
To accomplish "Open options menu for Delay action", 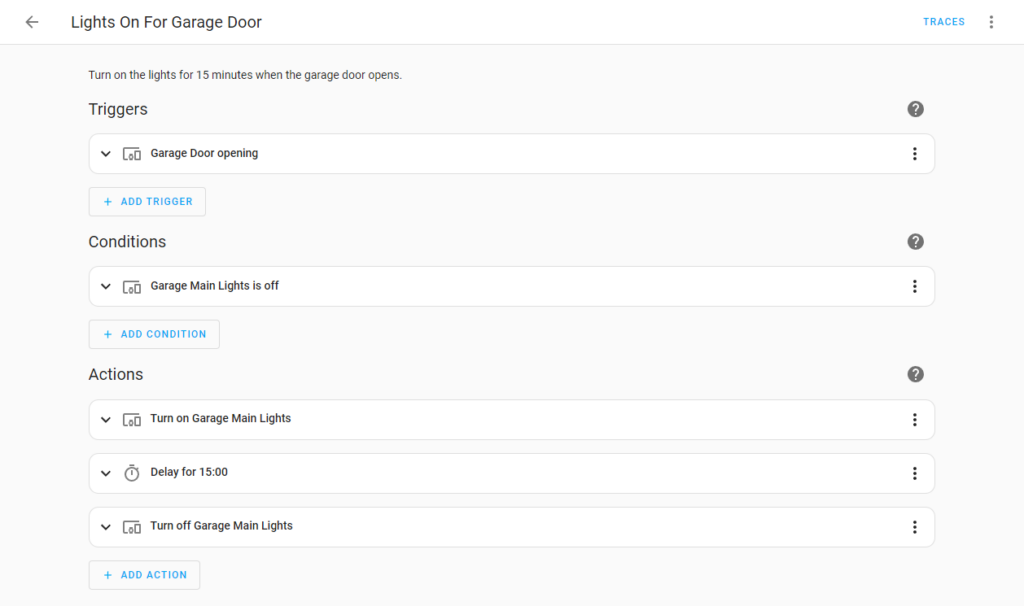I will coord(914,473).
